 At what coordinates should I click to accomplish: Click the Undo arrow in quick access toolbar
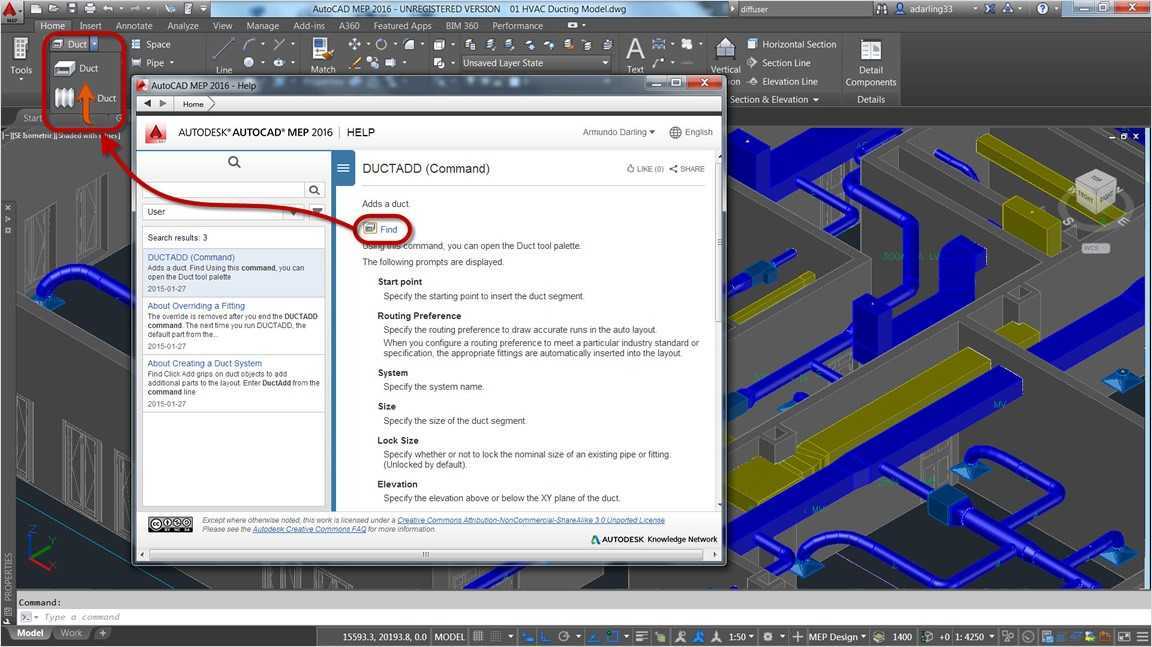(x=108, y=9)
